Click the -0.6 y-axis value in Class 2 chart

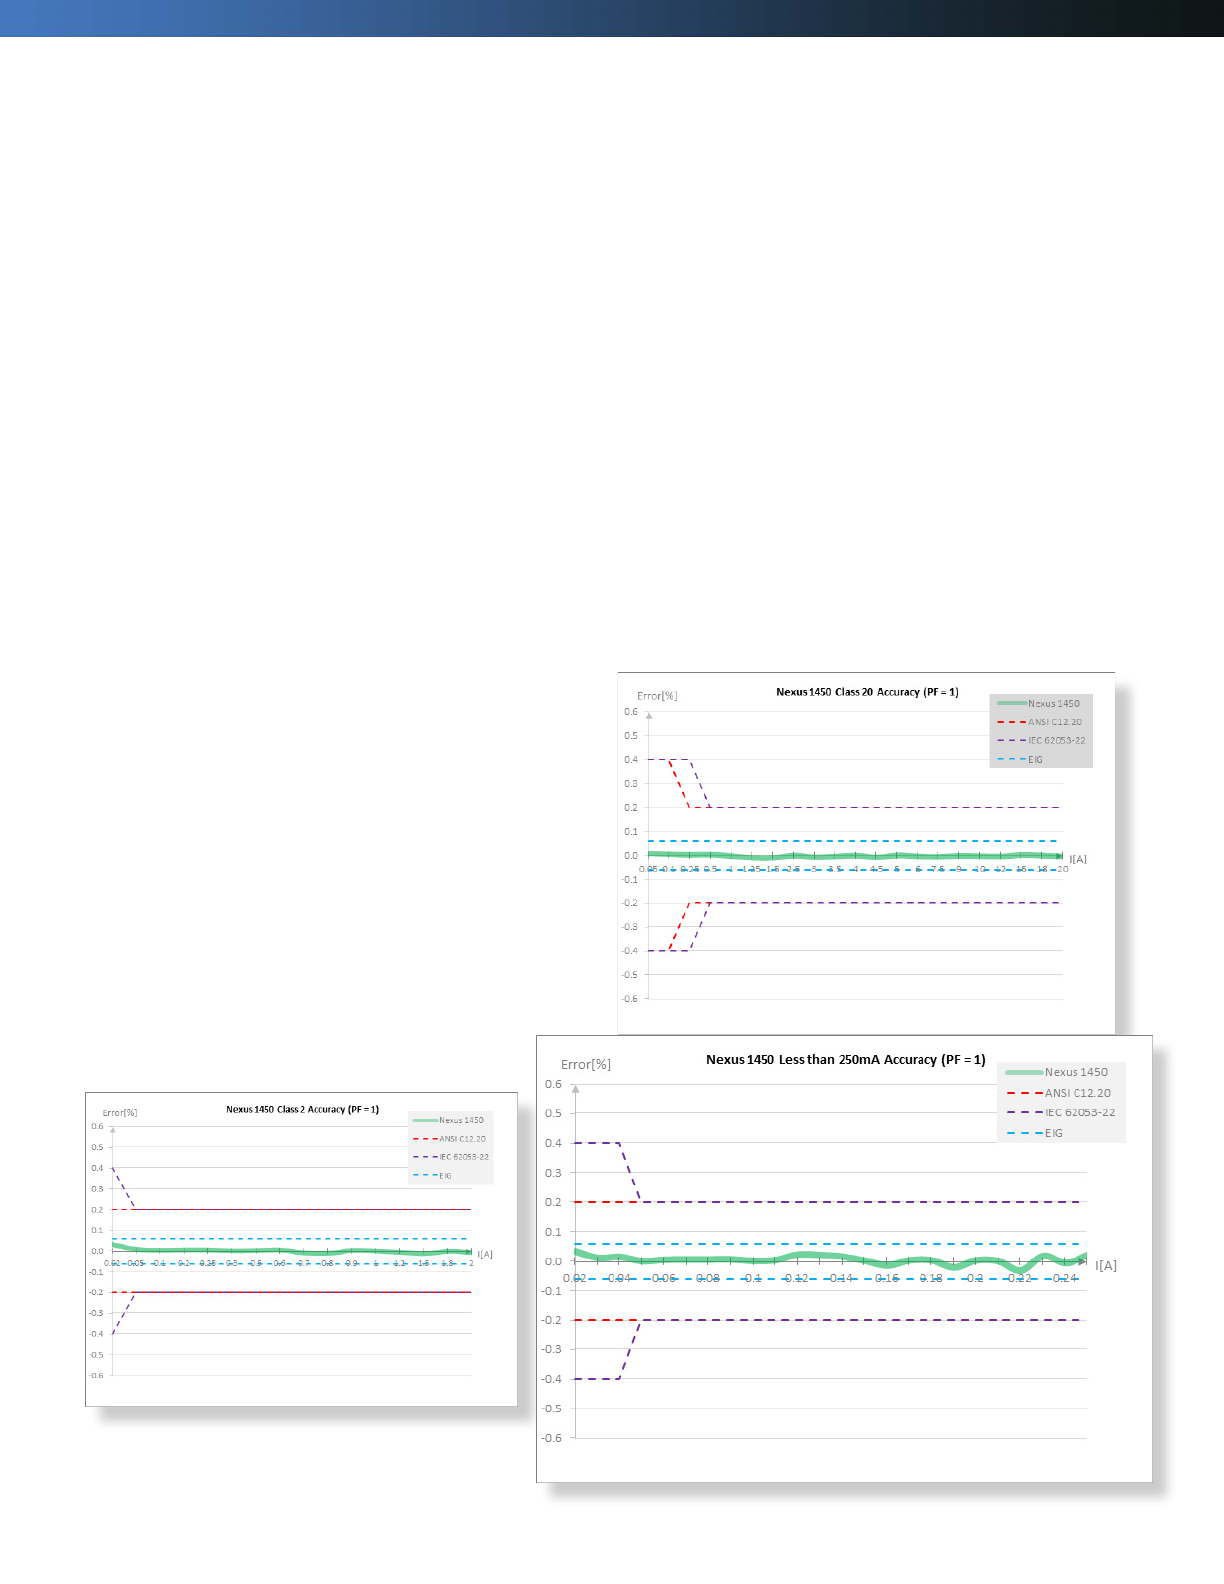click(96, 1376)
